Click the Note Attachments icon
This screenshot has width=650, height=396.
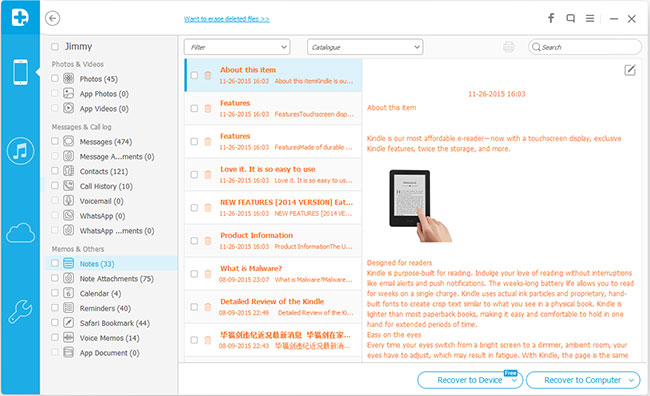68,278
